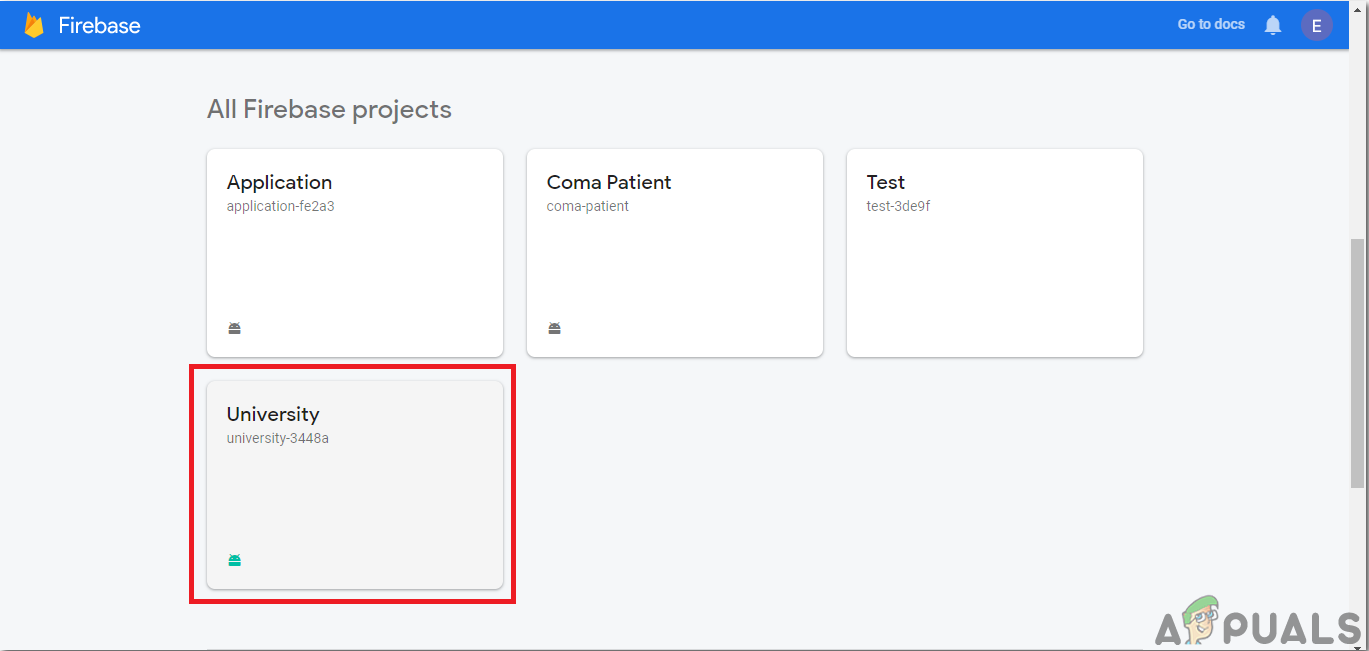Click the Firebase wordmark in the header
The width and height of the screenshot is (1369, 651).
(99, 26)
